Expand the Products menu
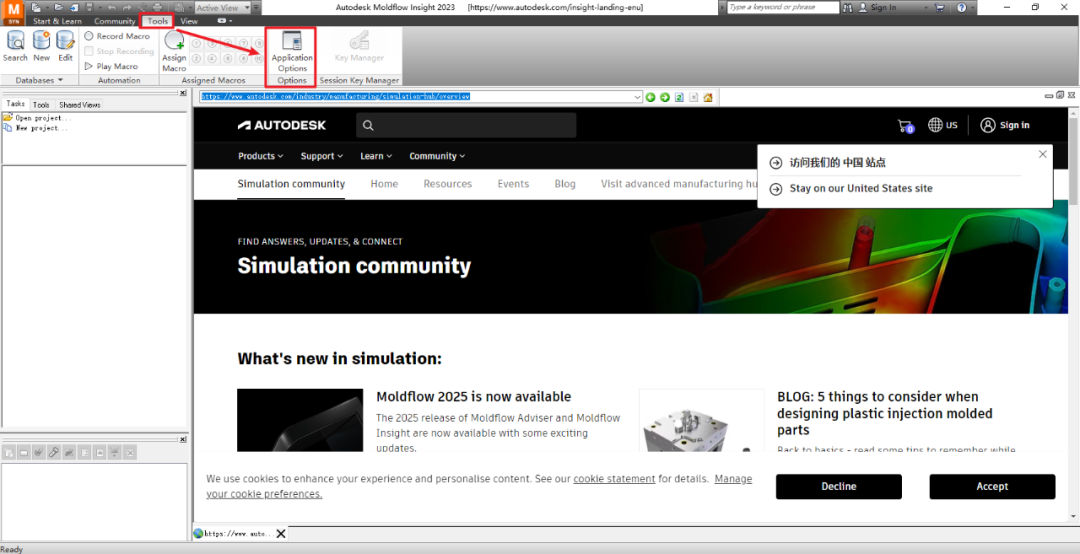This screenshot has width=1080, height=554. 260,156
